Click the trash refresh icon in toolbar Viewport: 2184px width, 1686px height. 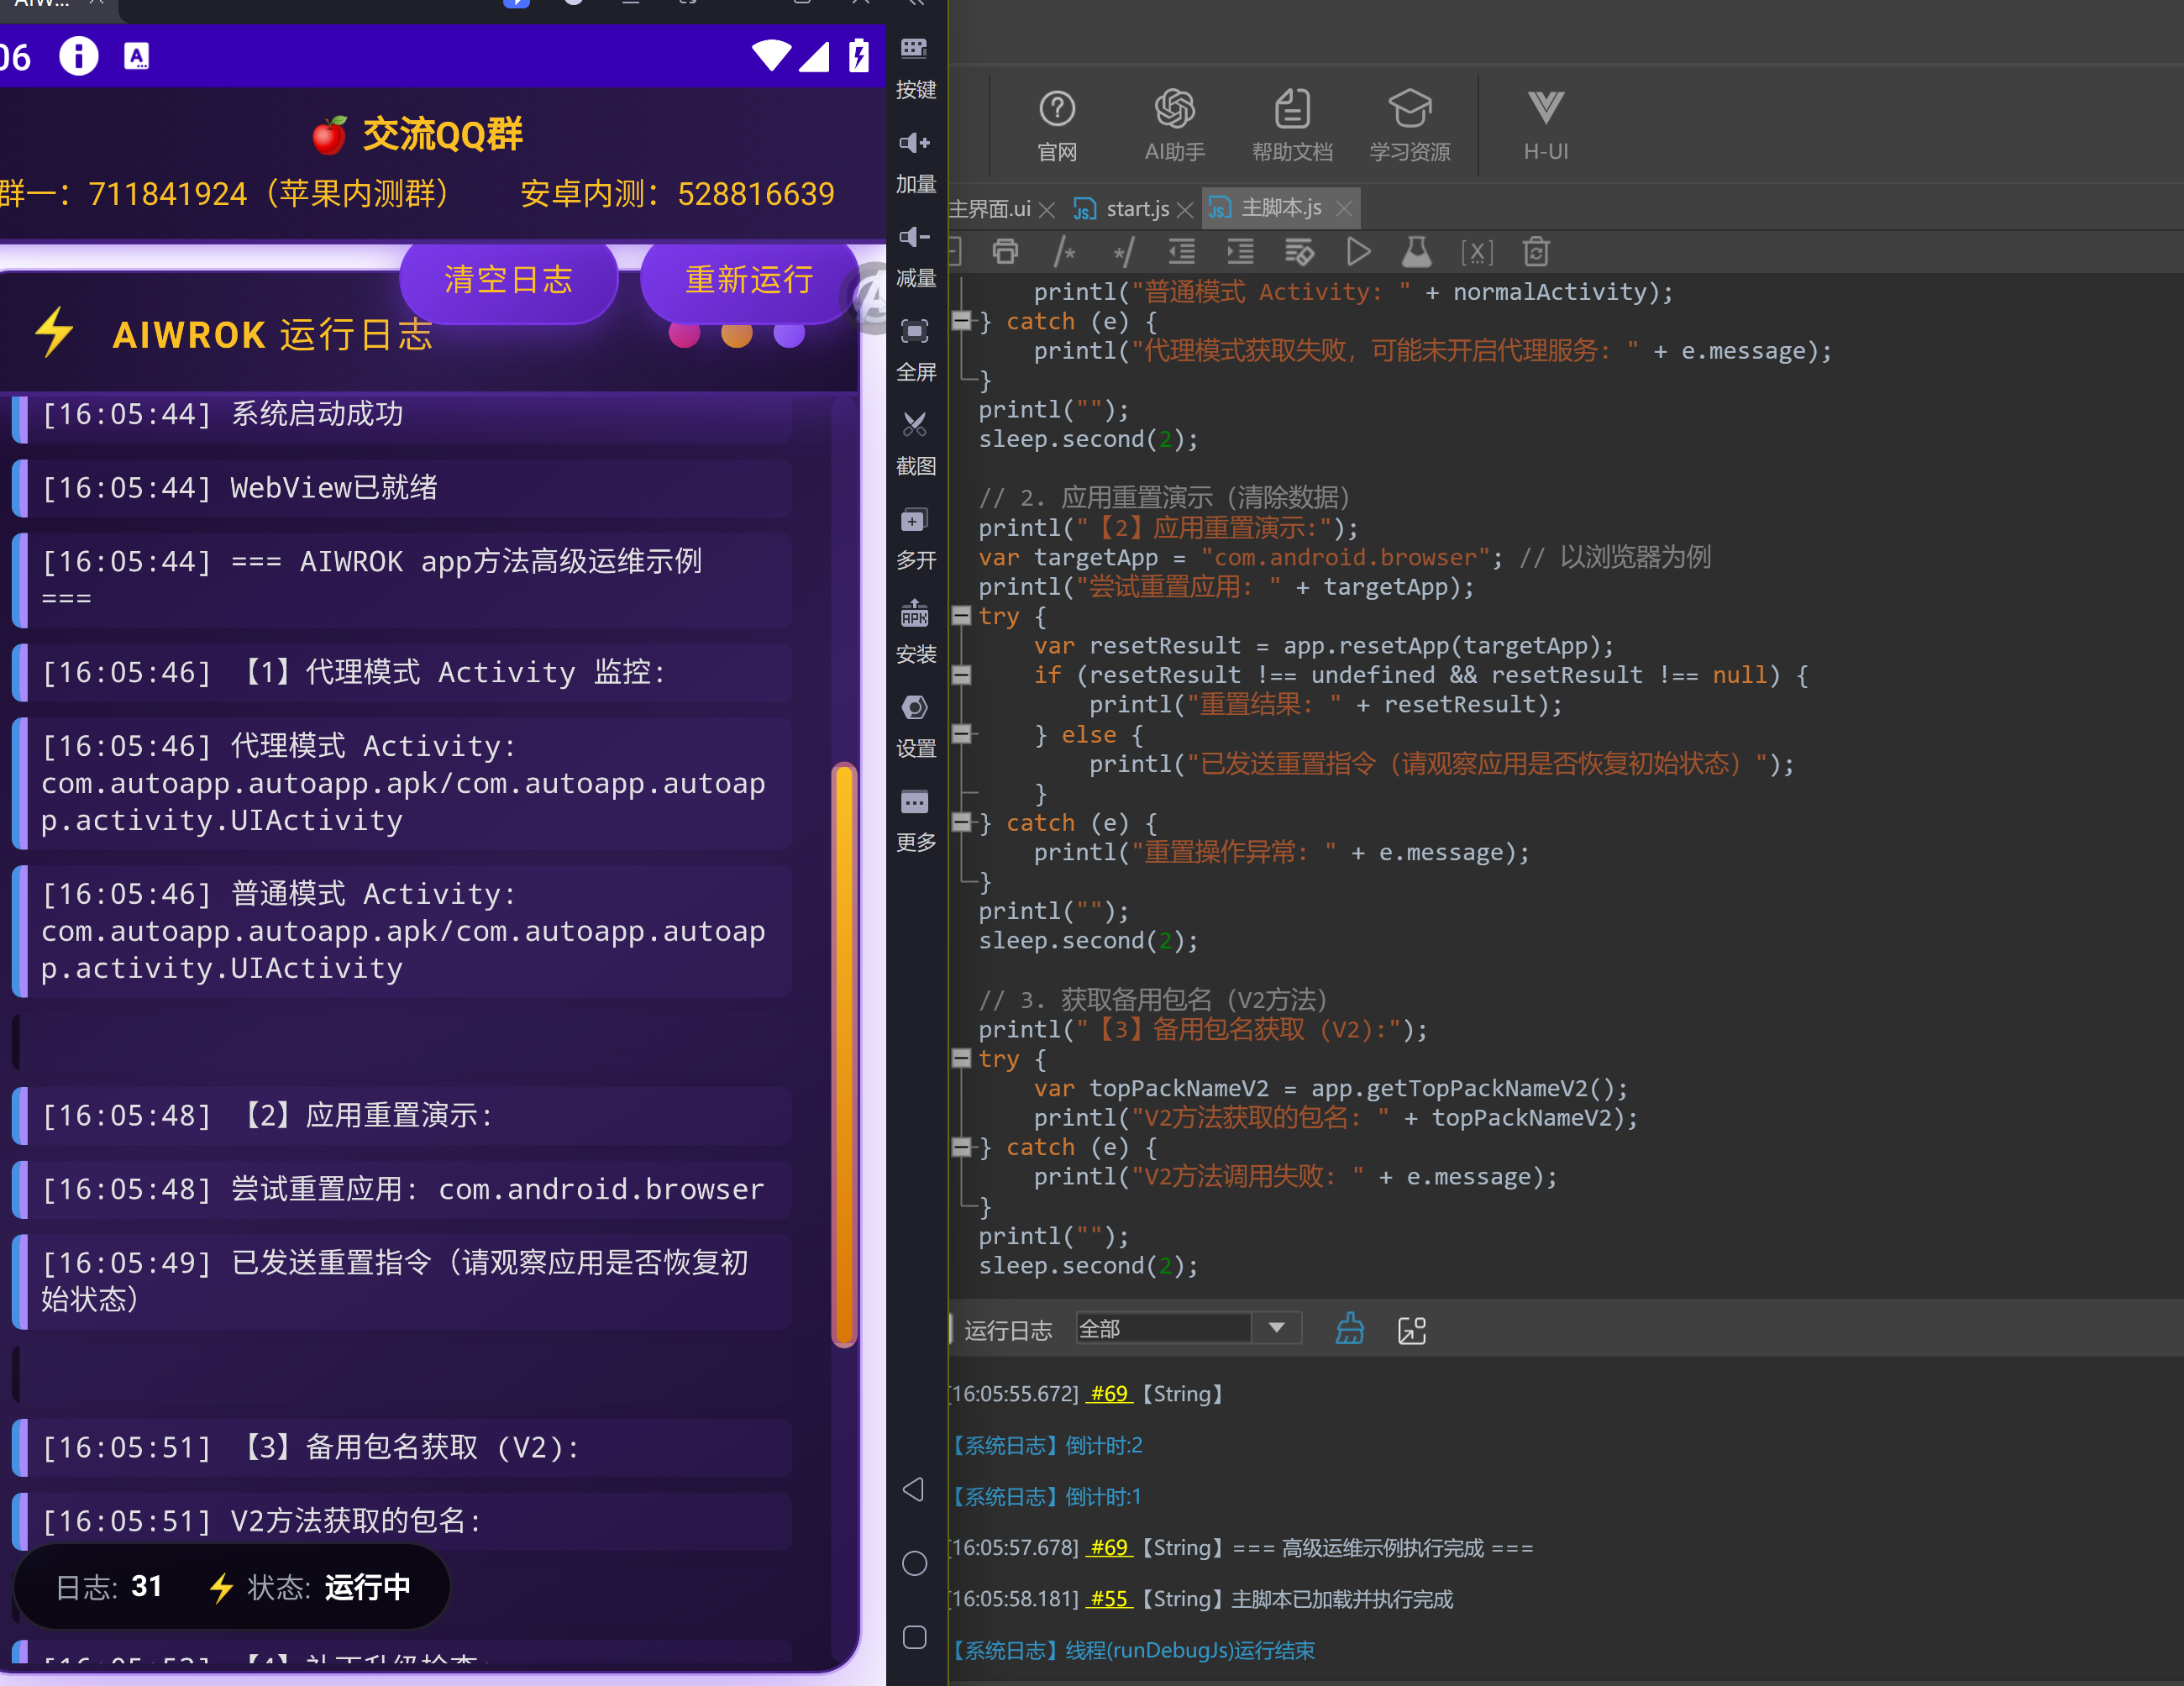tap(1536, 252)
